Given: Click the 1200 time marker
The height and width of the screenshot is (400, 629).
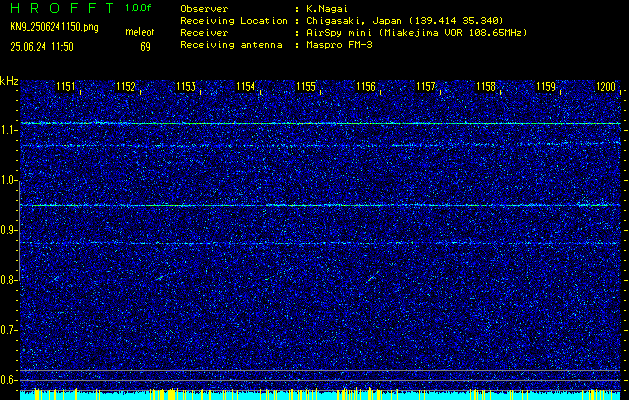Looking at the screenshot, I should coord(606,86).
